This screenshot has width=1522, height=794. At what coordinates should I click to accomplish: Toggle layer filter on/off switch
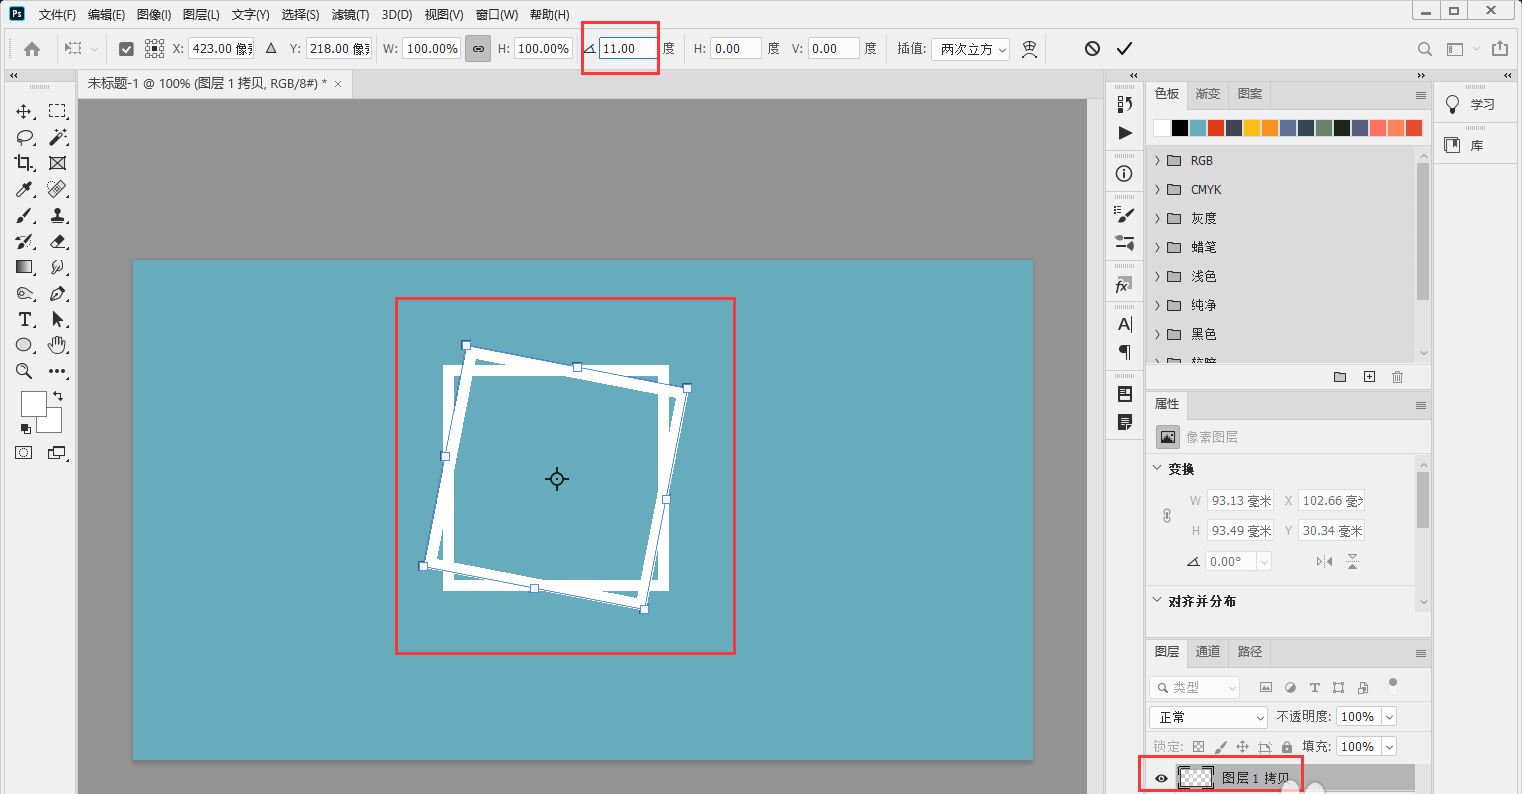coord(1393,686)
